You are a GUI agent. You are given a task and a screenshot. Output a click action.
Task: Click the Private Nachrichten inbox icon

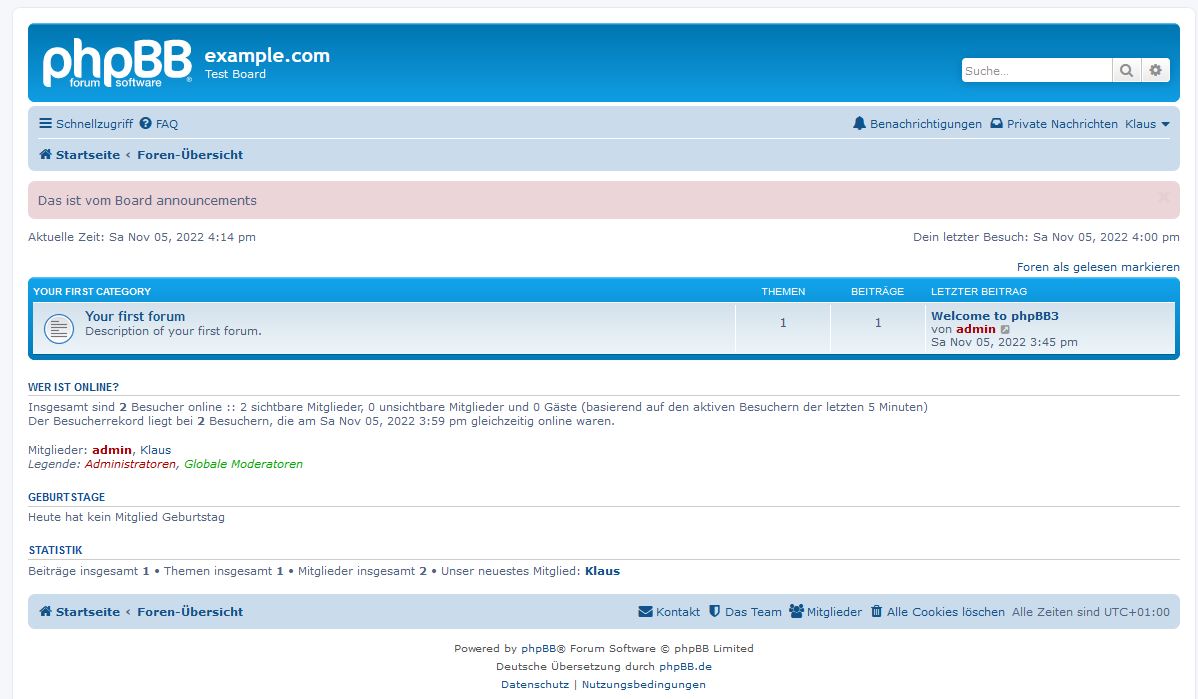996,123
